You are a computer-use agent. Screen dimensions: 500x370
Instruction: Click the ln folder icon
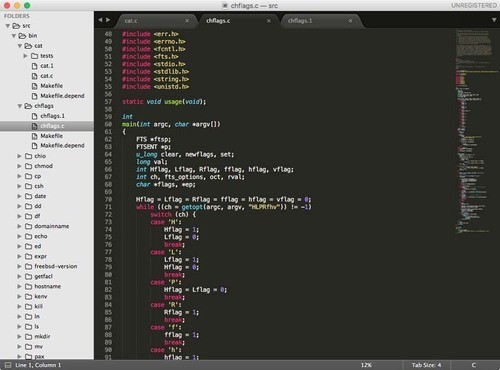(29, 316)
